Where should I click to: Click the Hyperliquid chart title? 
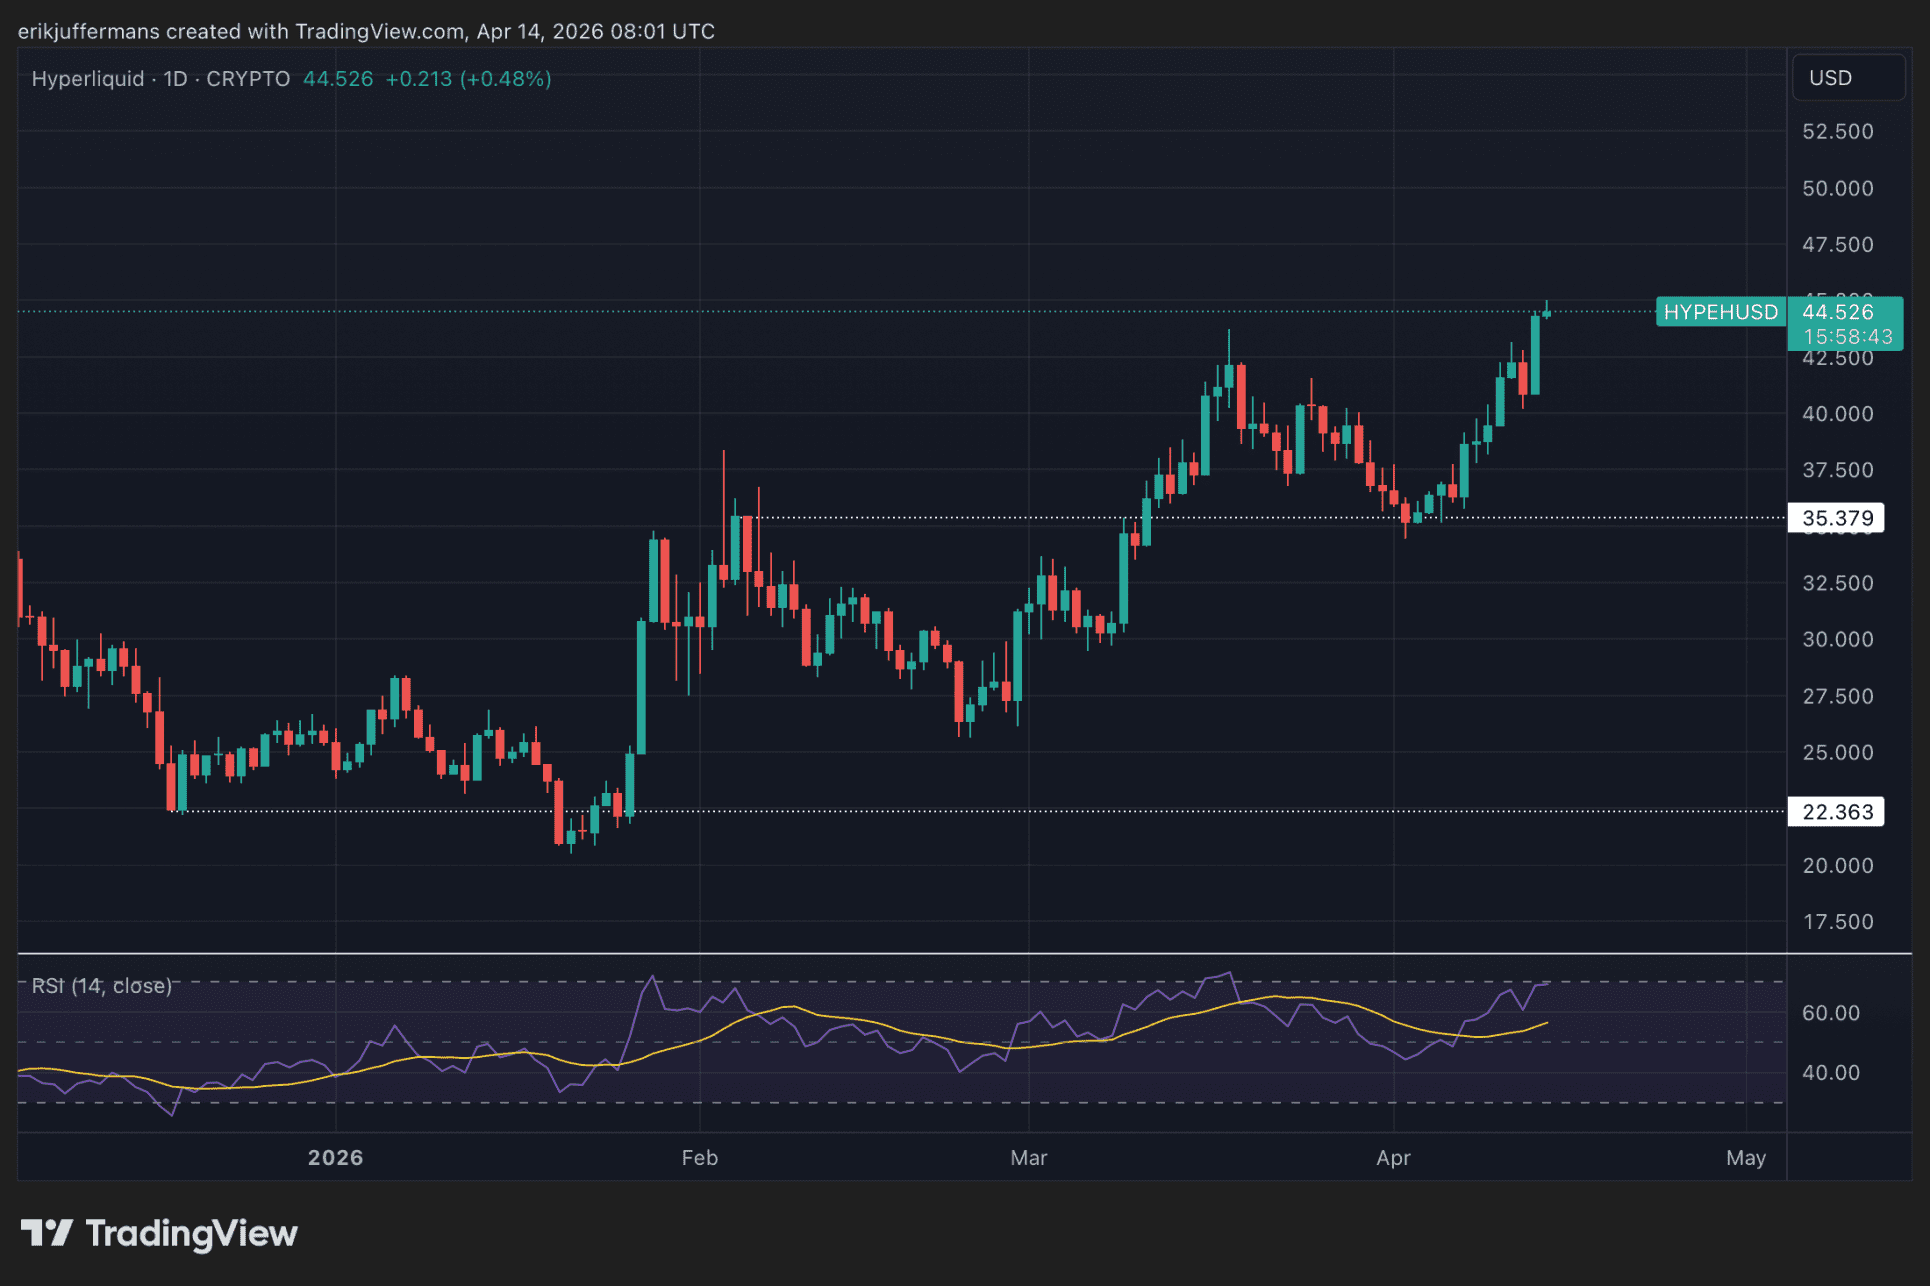[88, 79]
